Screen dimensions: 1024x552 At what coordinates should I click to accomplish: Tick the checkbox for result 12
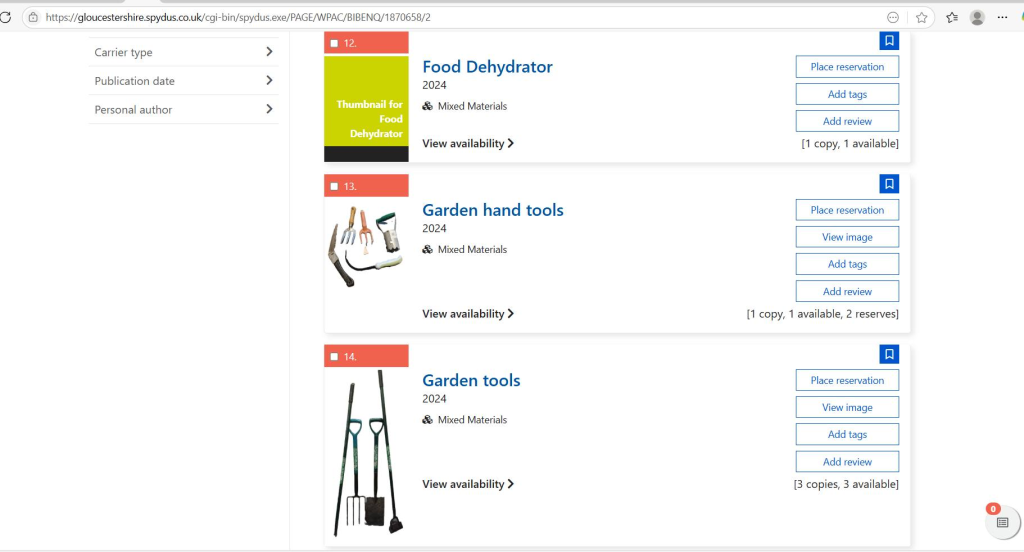[334, 43]
